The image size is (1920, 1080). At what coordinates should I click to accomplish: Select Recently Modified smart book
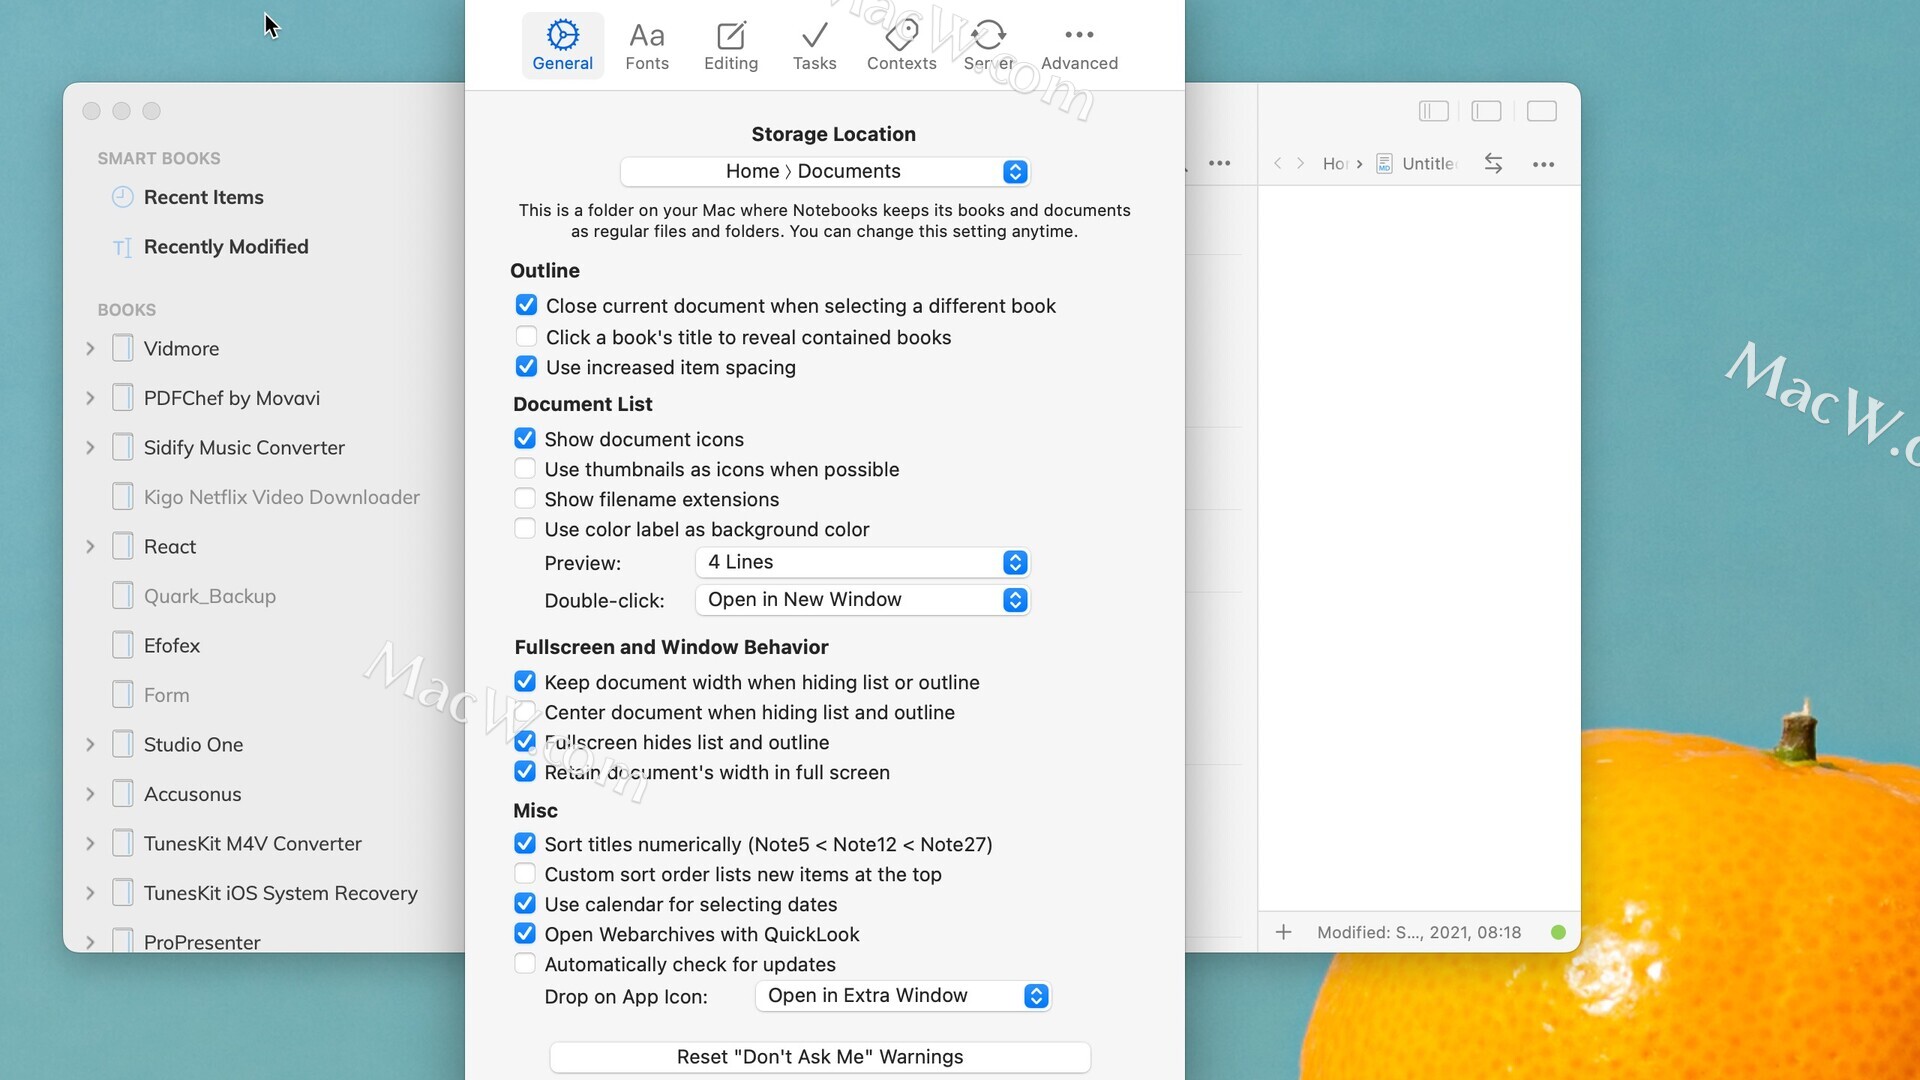tap(226, 246)
